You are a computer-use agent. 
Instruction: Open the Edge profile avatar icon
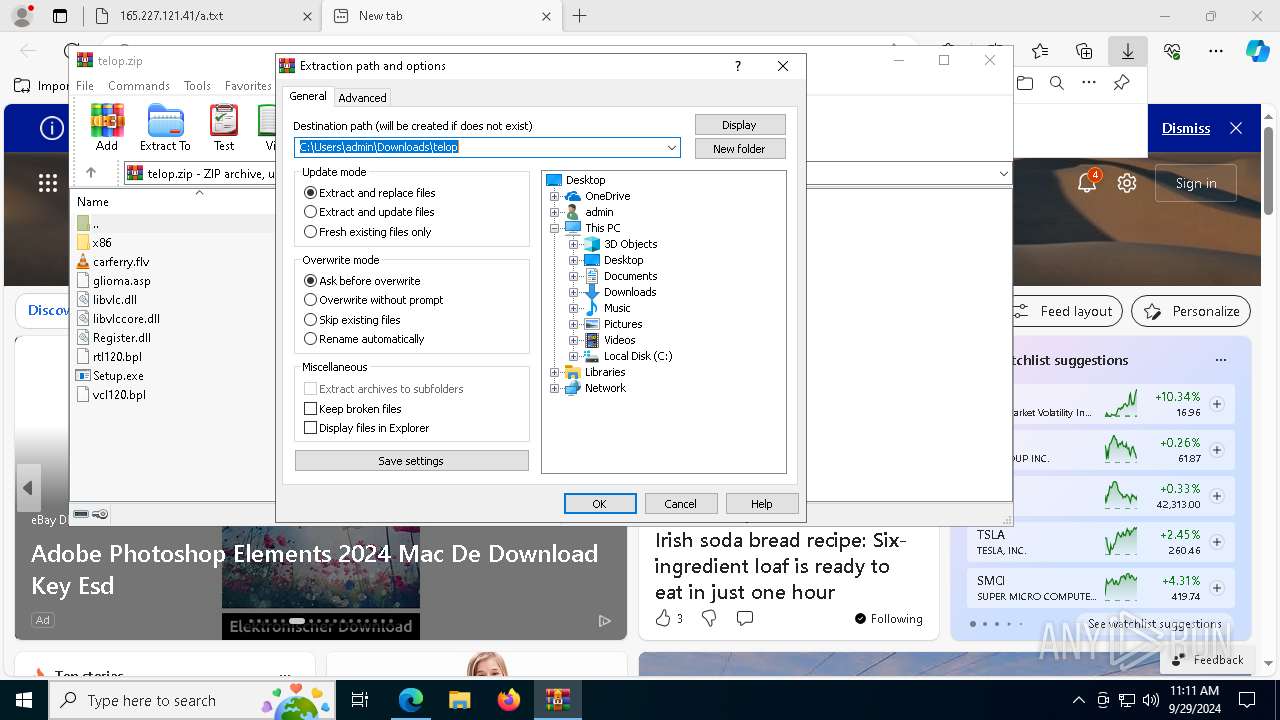point(22,15)
